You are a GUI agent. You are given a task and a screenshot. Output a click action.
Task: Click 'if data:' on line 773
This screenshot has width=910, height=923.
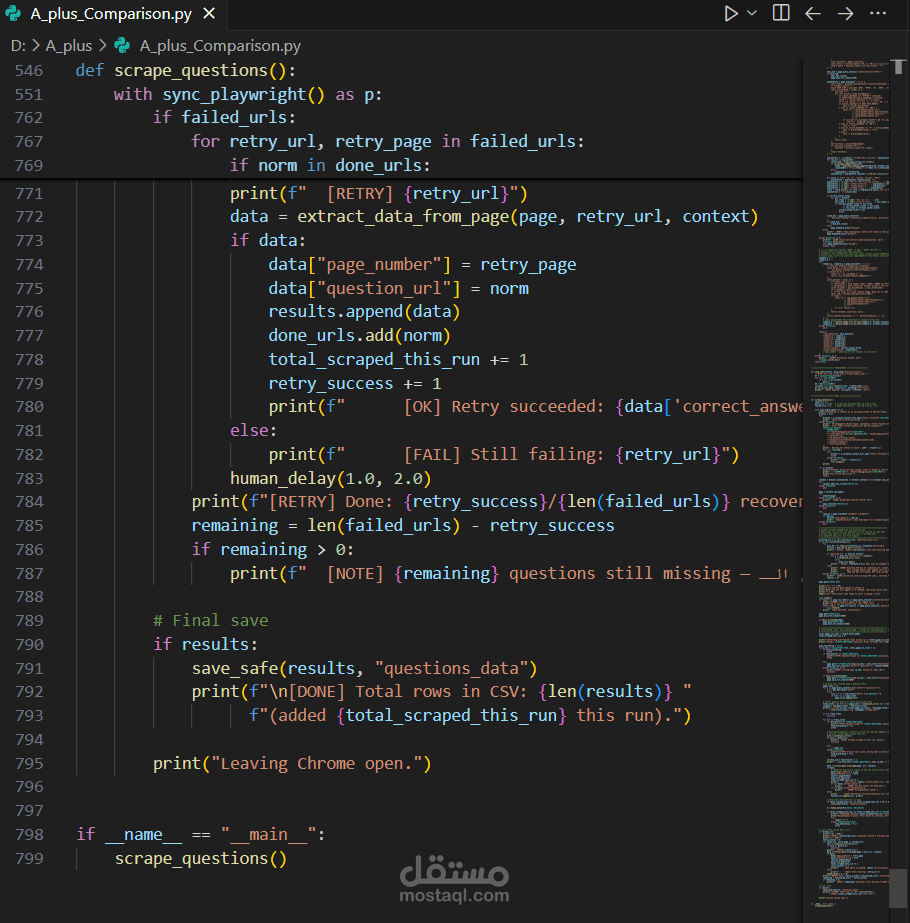pyautogui.click(x=268, y=240)
